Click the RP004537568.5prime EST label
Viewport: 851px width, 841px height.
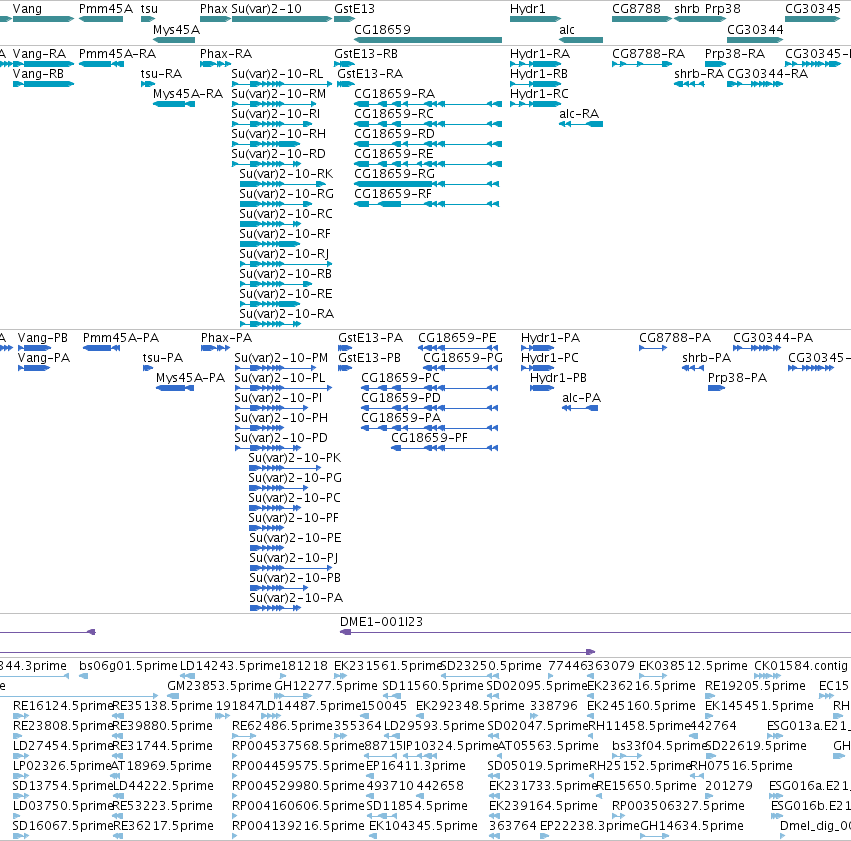pos(299,746)
